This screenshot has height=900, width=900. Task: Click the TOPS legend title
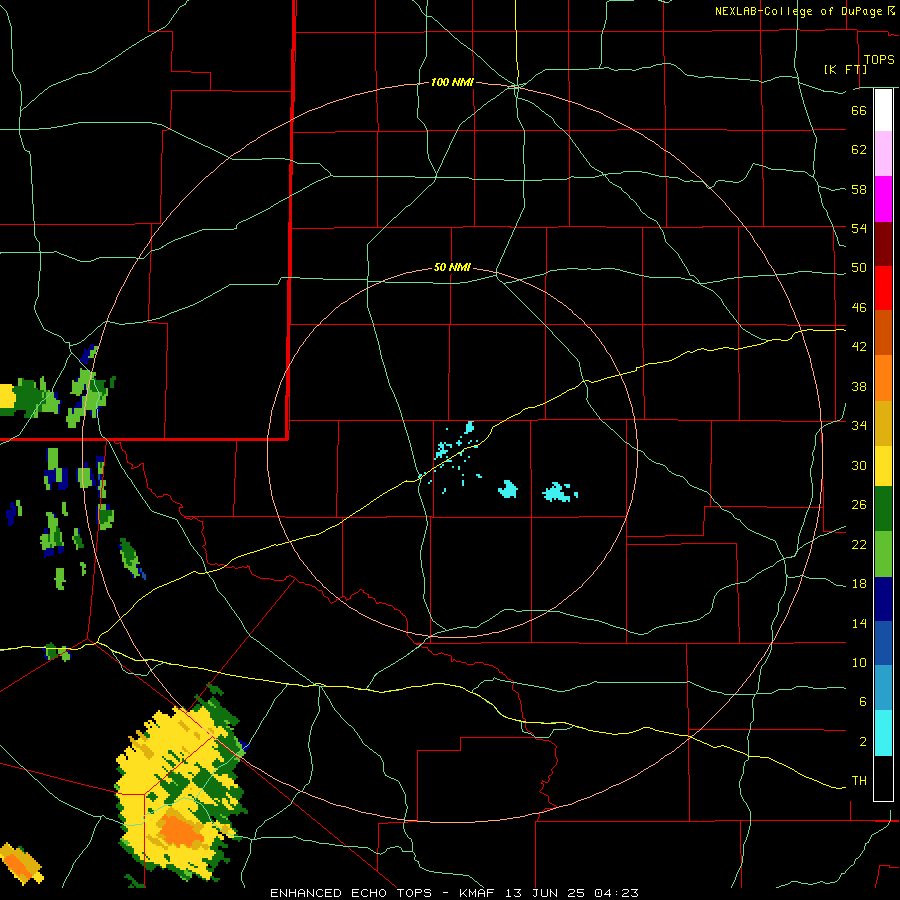pyautogui.click(x=879, y=60)
